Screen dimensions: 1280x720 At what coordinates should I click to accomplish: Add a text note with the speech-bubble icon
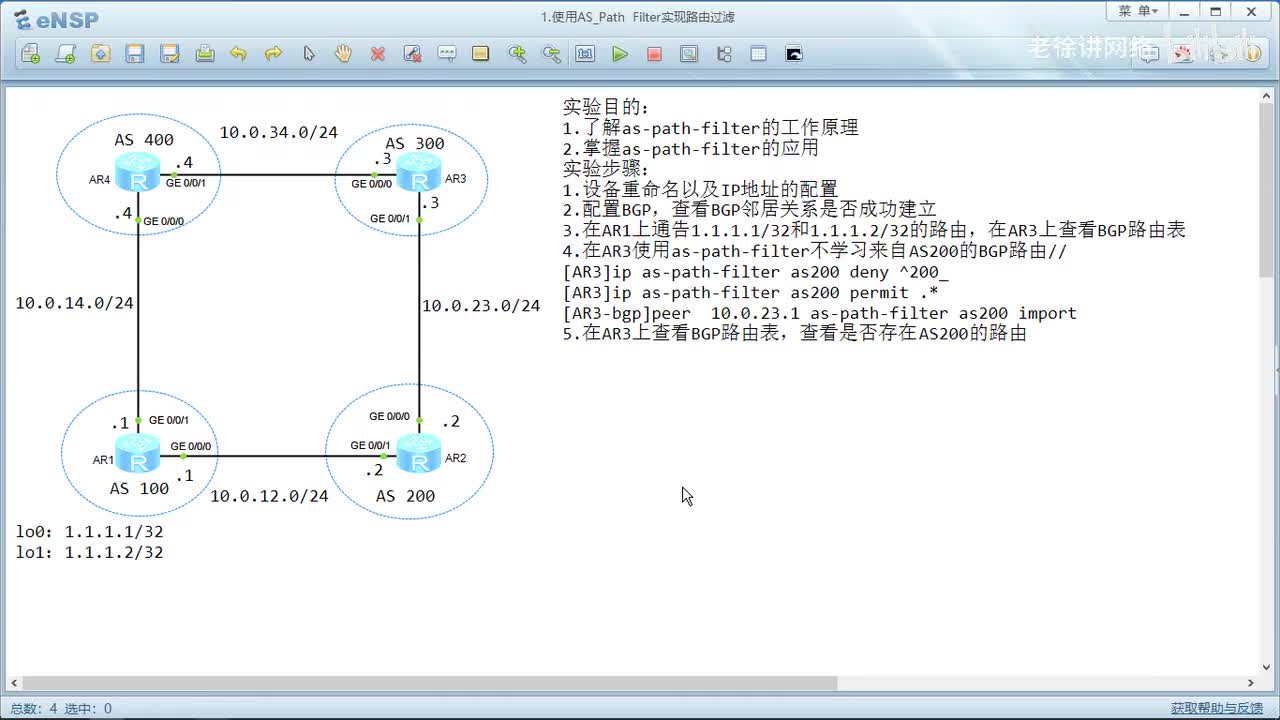click(447, 54)
